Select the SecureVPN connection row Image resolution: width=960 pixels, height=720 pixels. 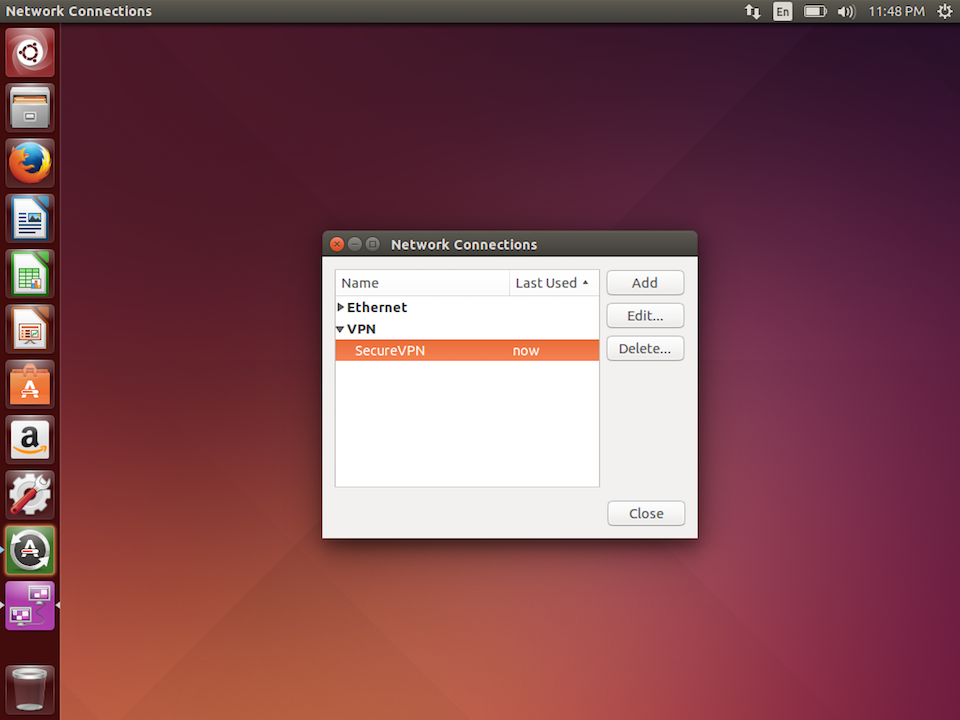click(x=466, y=350)
